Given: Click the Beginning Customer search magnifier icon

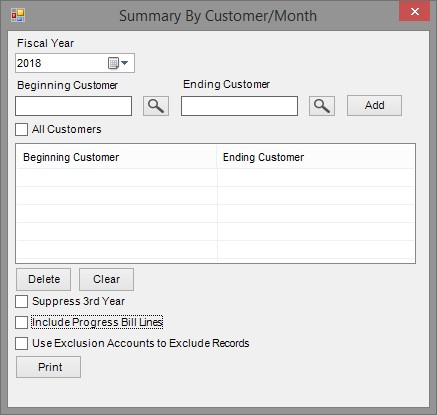Looking at the screenshot, I should 156,106.
